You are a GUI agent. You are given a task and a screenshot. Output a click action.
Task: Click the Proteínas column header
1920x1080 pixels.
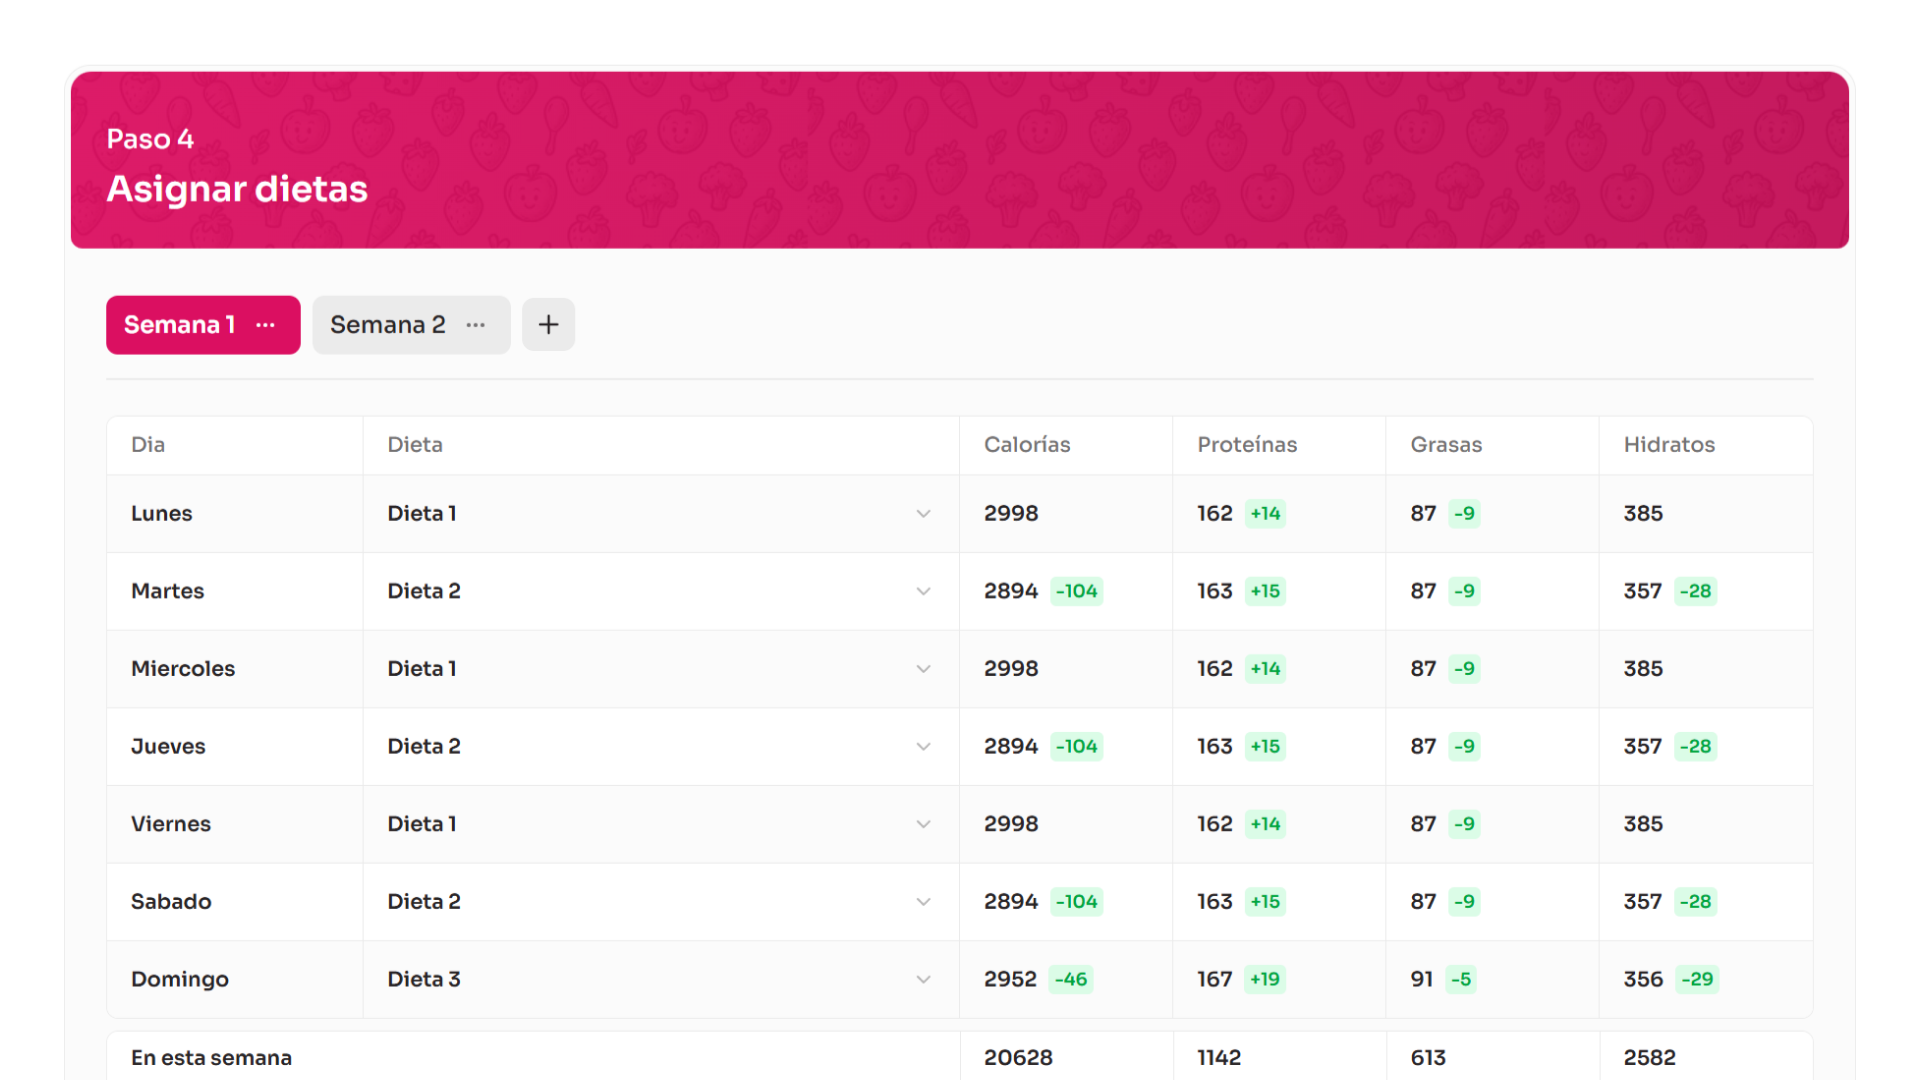(x=1247, y=445)
